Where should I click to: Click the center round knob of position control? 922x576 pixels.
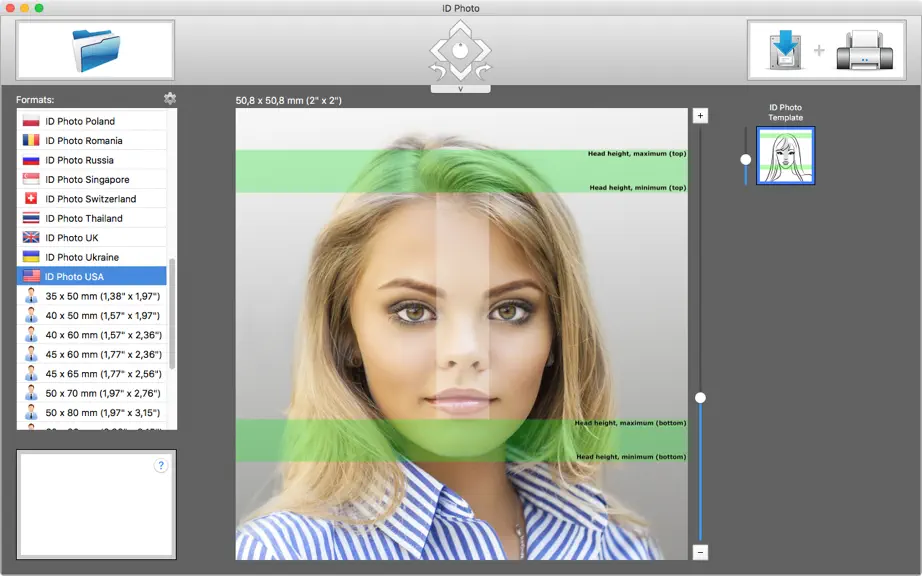460,51
